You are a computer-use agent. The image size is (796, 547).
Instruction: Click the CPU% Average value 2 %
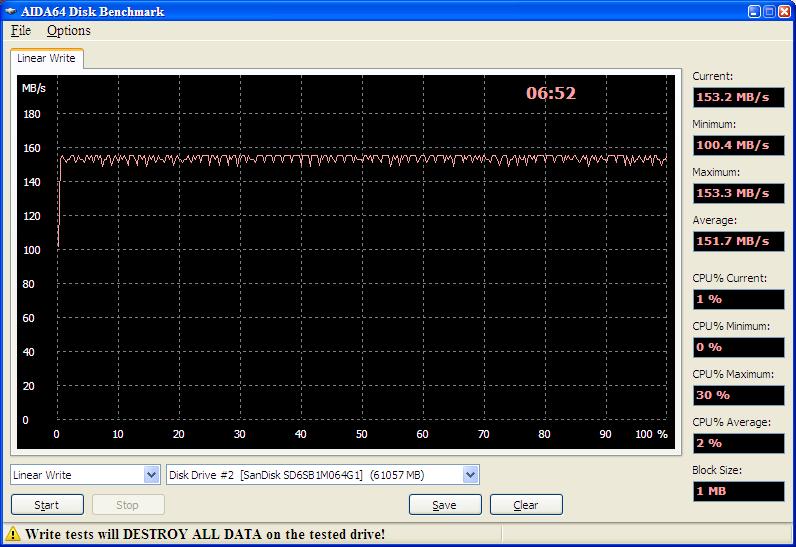tap(739, 443)
